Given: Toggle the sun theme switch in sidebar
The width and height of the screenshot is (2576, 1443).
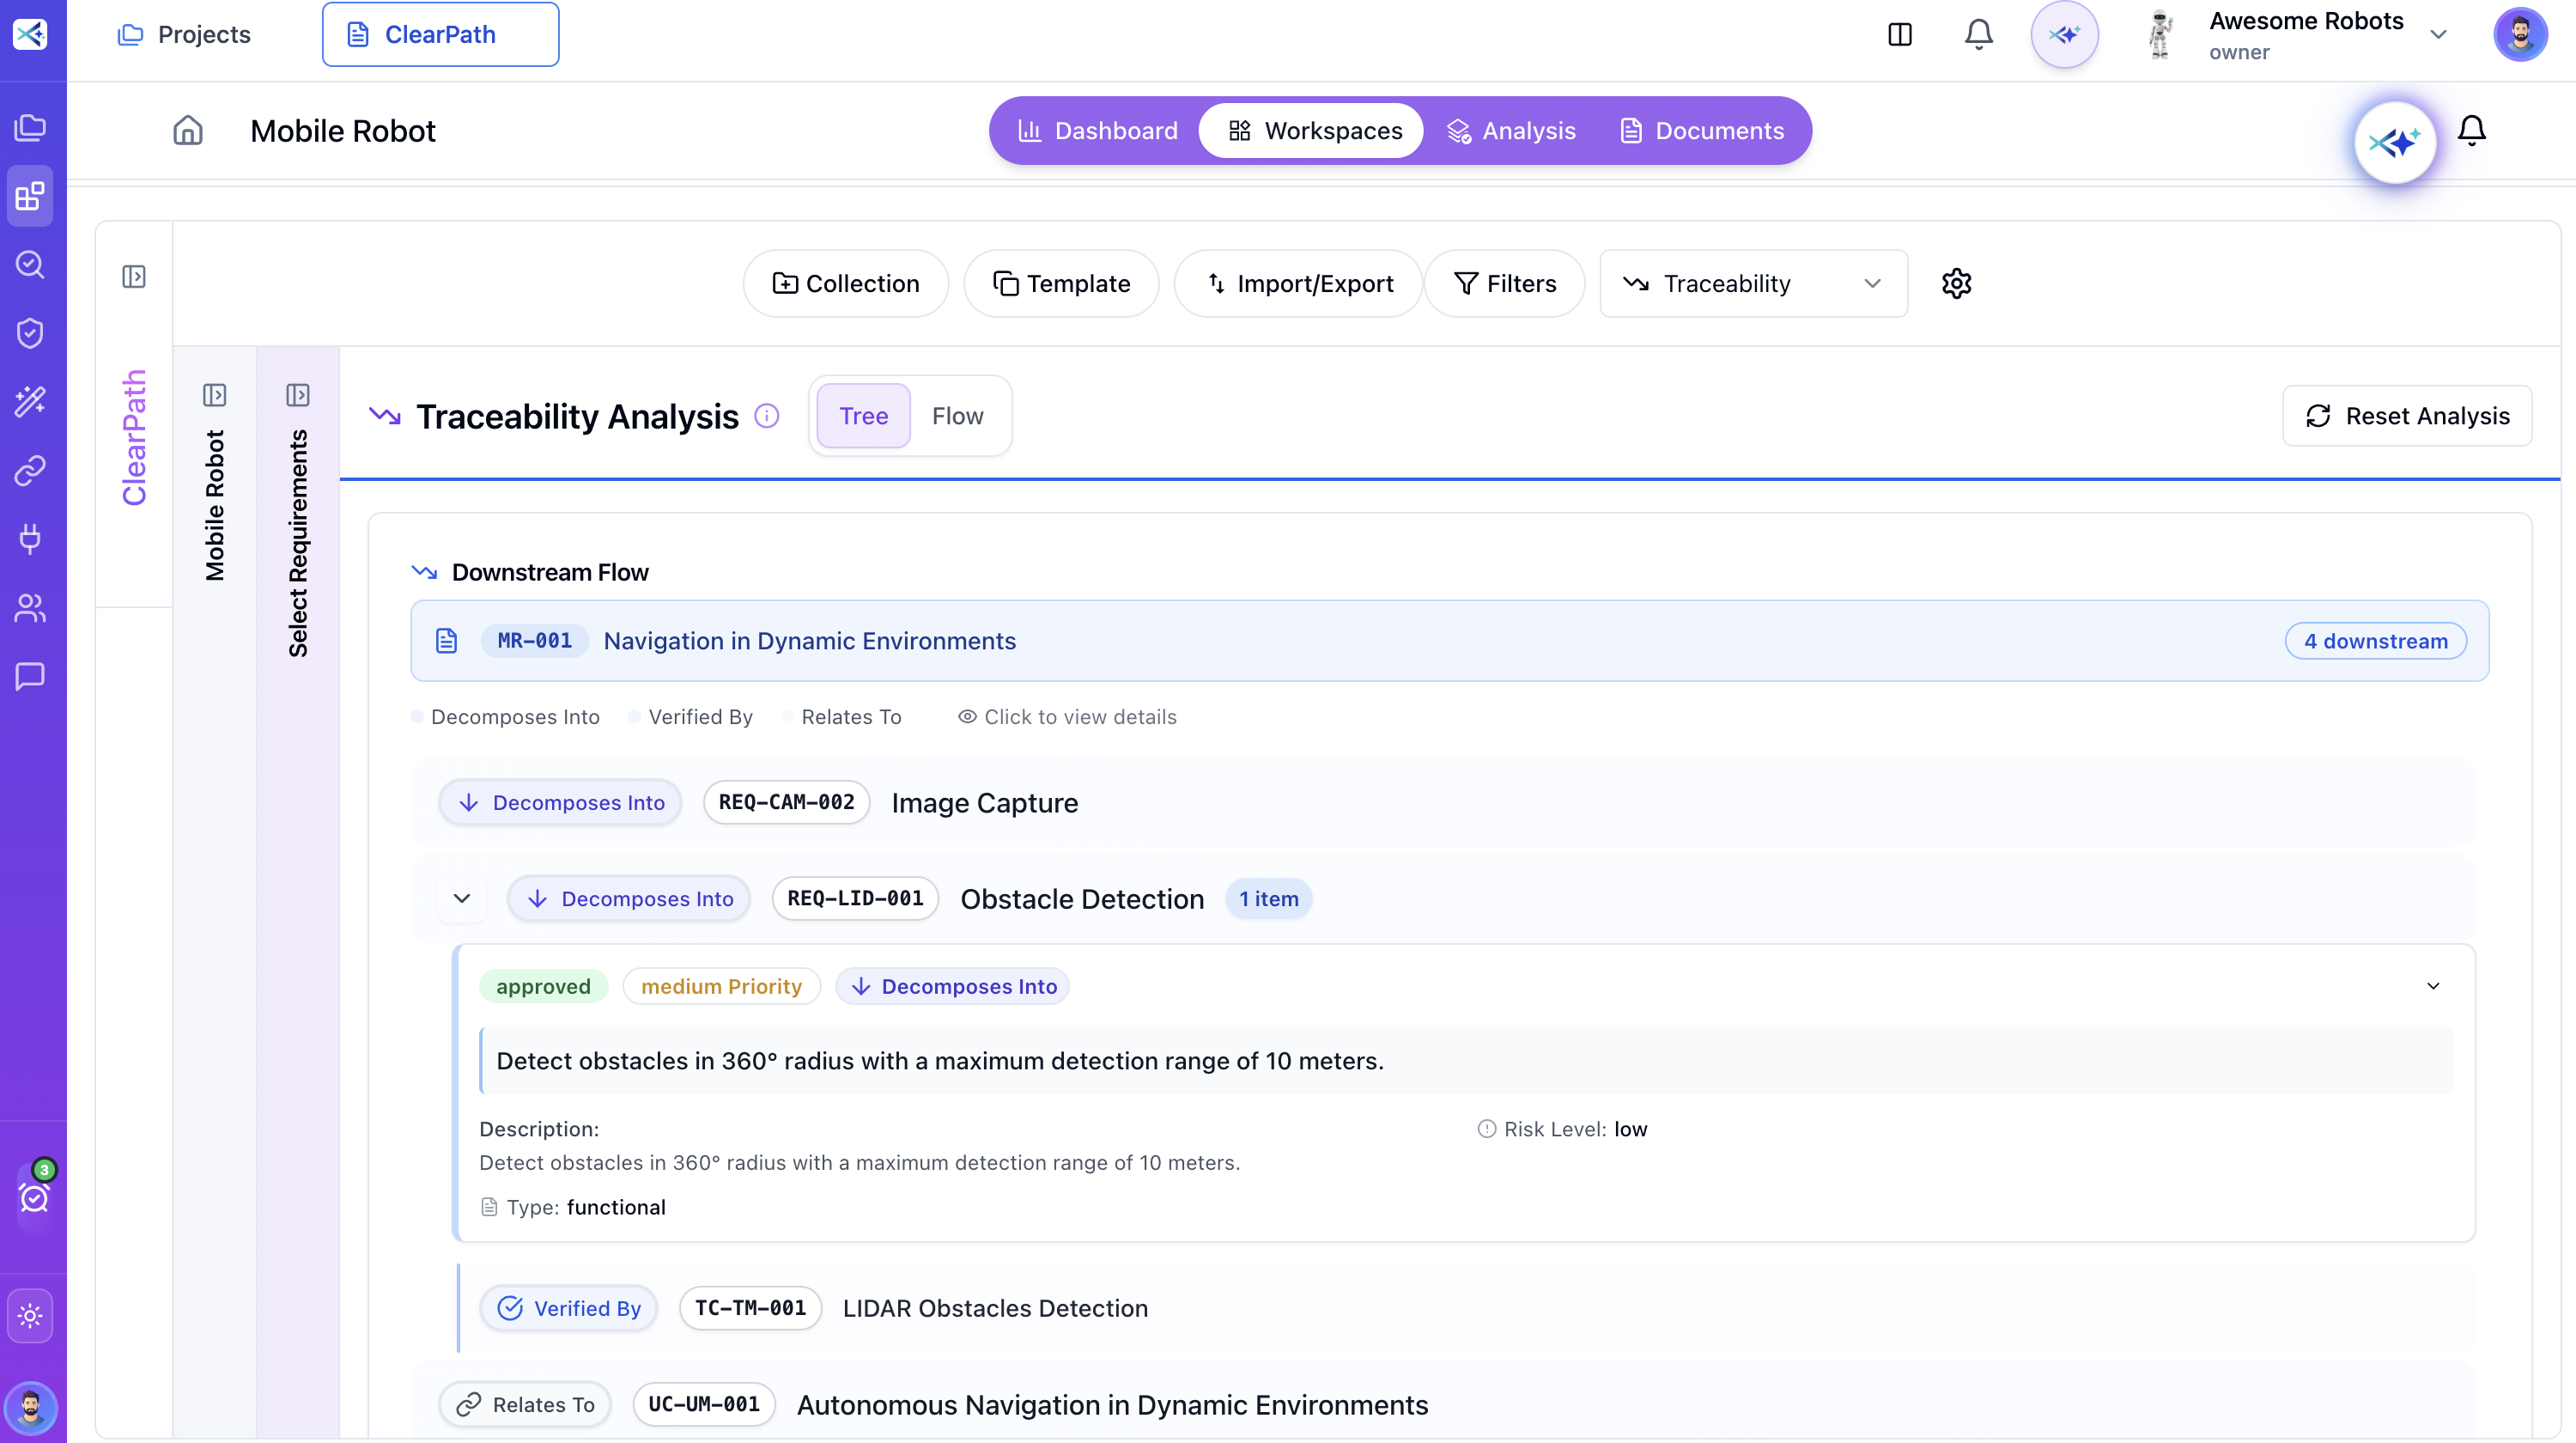Looking at the screenshot, I should [x=30, y=1316].
